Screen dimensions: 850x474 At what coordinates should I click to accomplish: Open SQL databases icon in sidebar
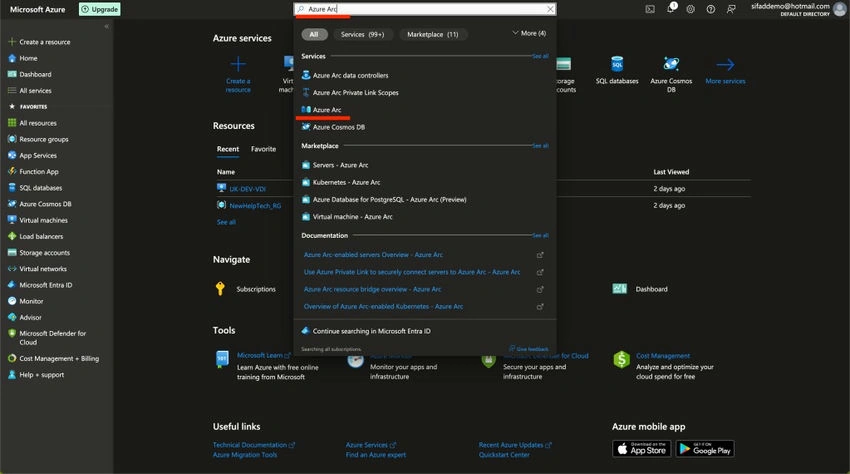pos(12,188)
